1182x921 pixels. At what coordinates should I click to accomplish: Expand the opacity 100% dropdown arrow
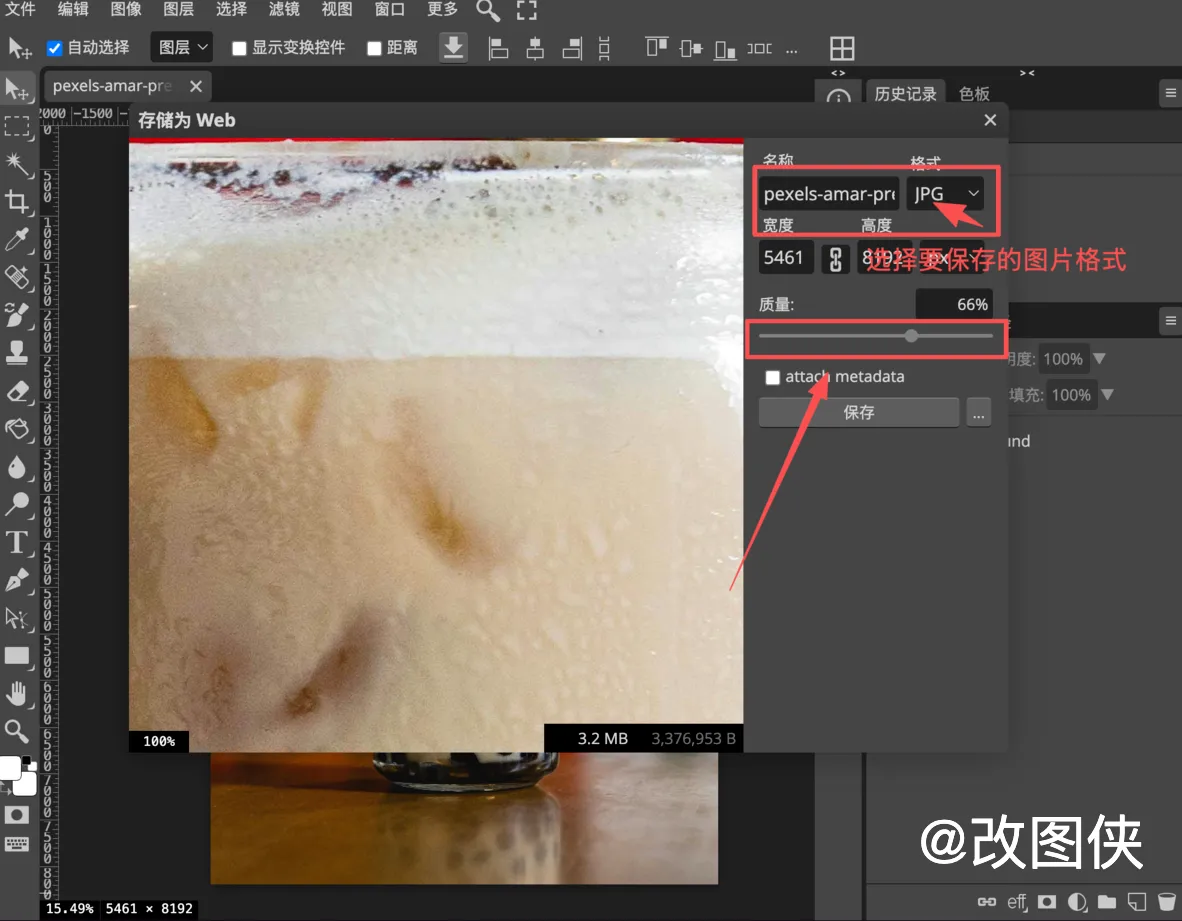1100,359
